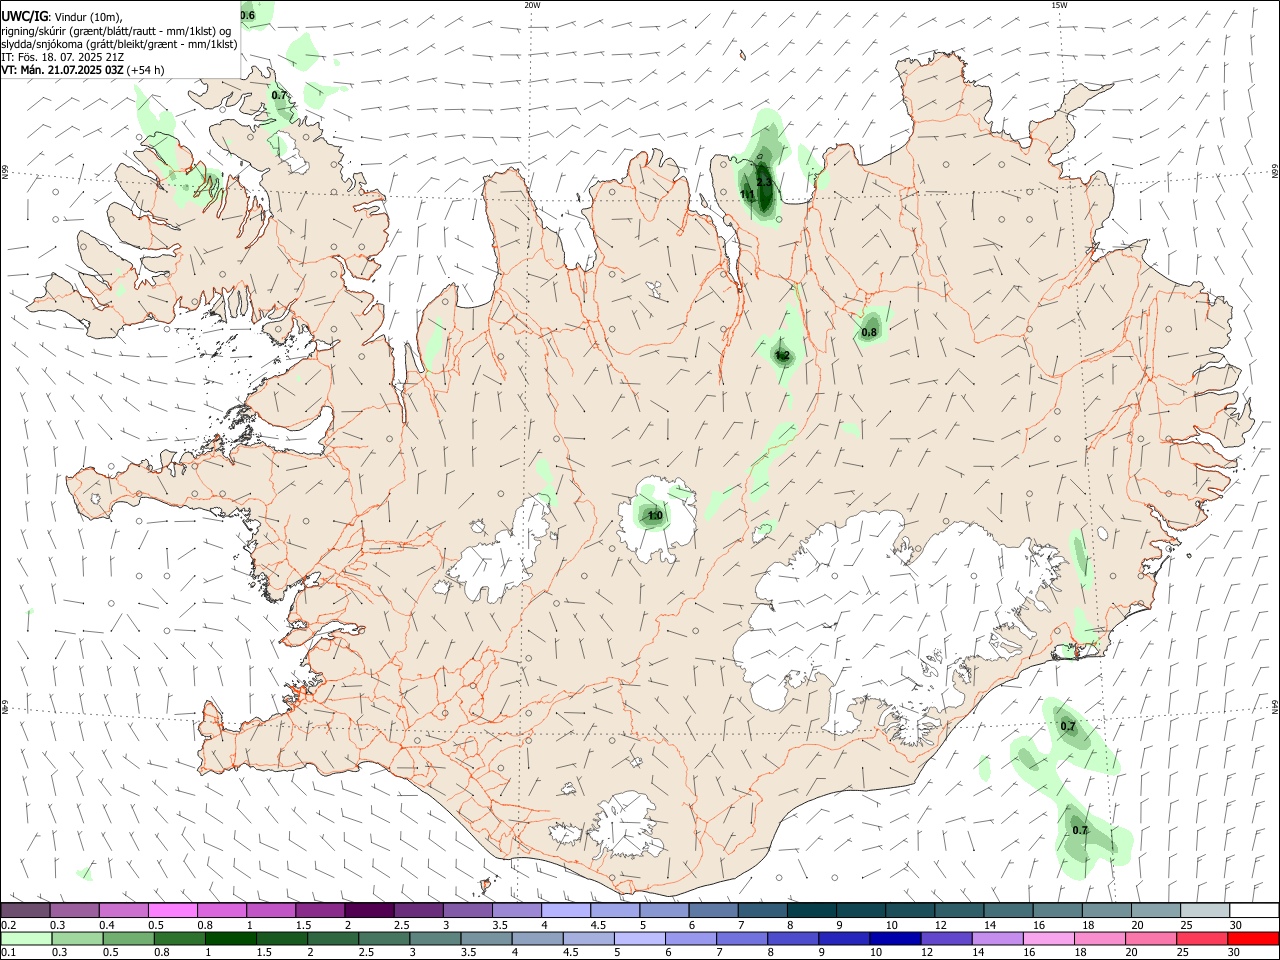1280x960 pixels.
Task: Click the '(+54 h)' forecast offset text
Action: [146, 70]
